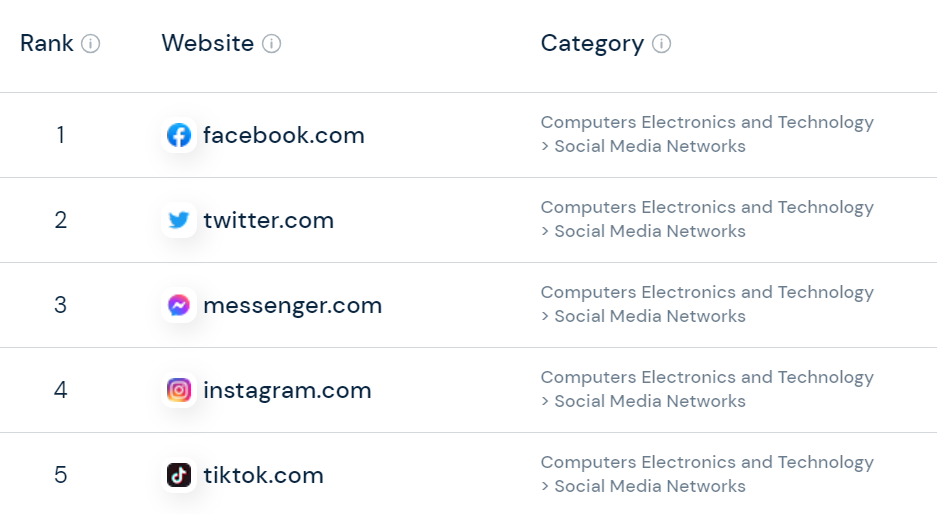Screen dimensions: 937x514
Task: Open the Rank column info icon
Action: coord(90,44)
